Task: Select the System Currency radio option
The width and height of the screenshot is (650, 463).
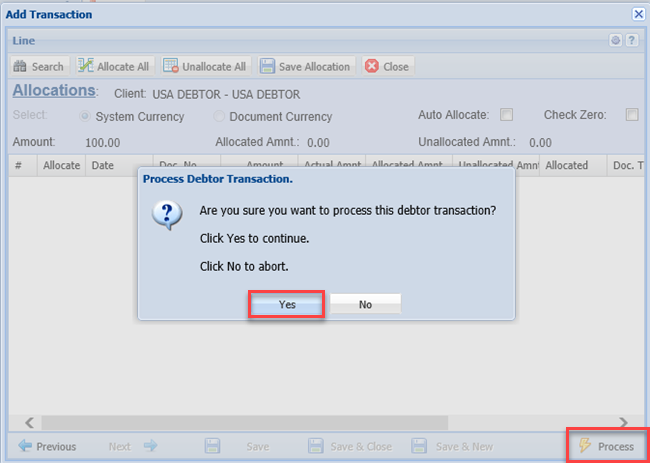Action: pyautogui.click(x=85, y=117)
